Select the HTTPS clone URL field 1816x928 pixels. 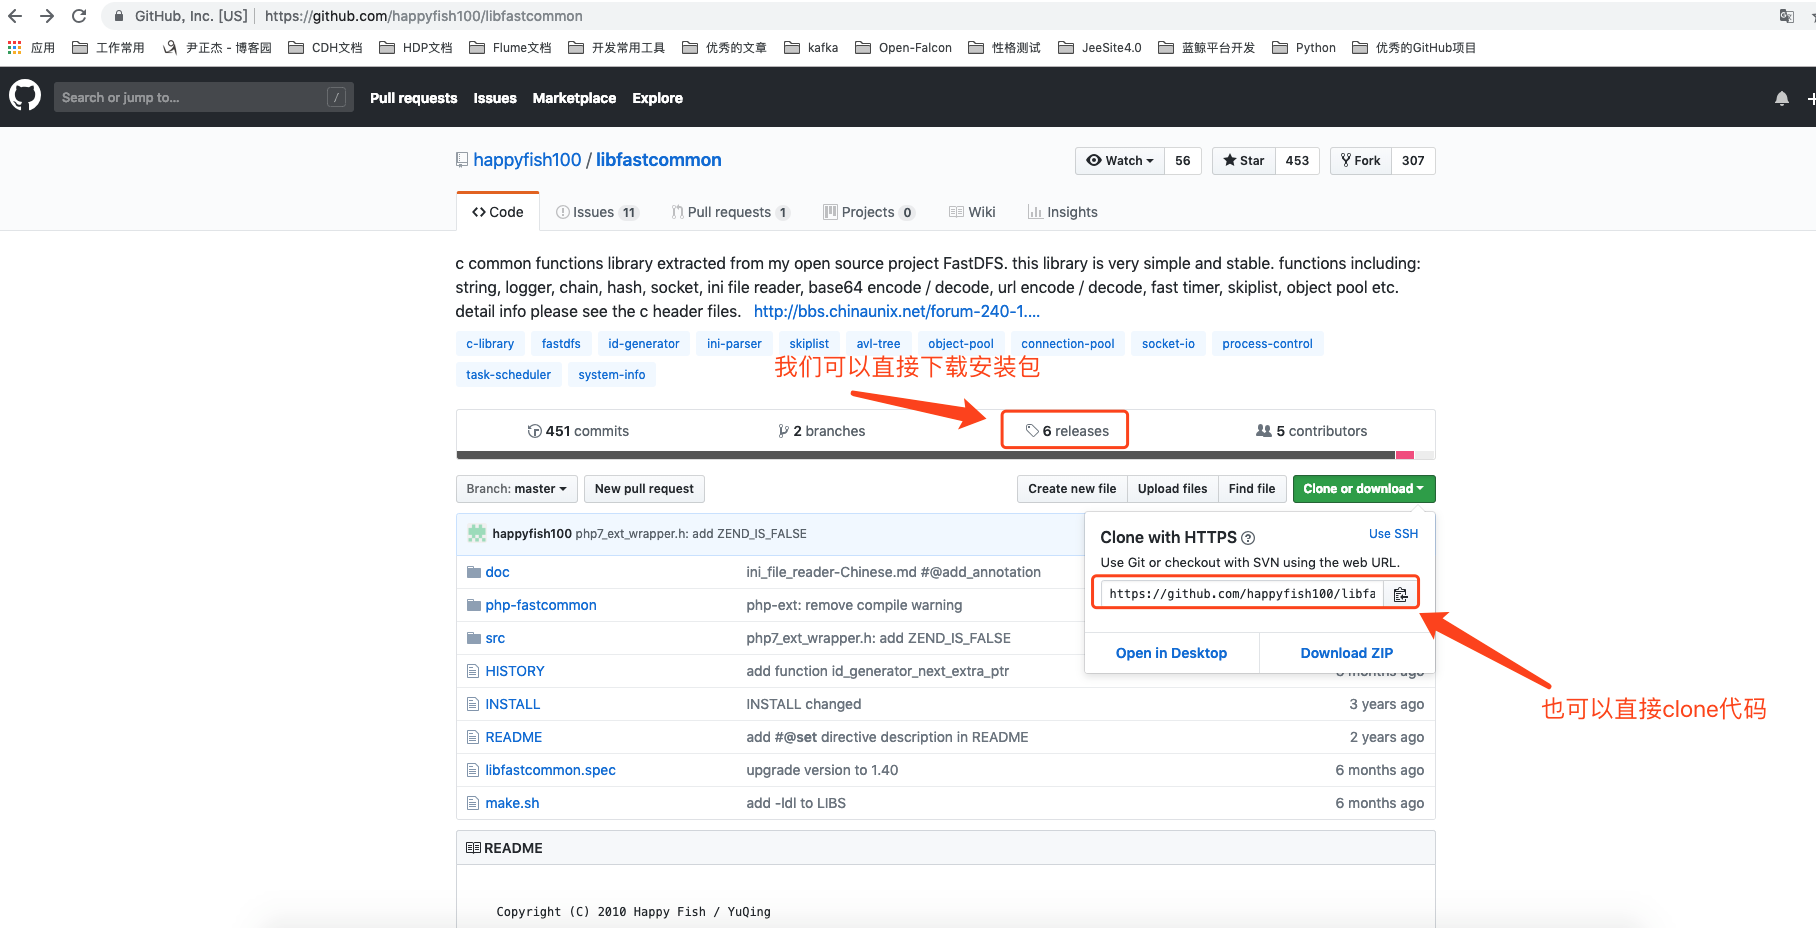coord(1241,594)
